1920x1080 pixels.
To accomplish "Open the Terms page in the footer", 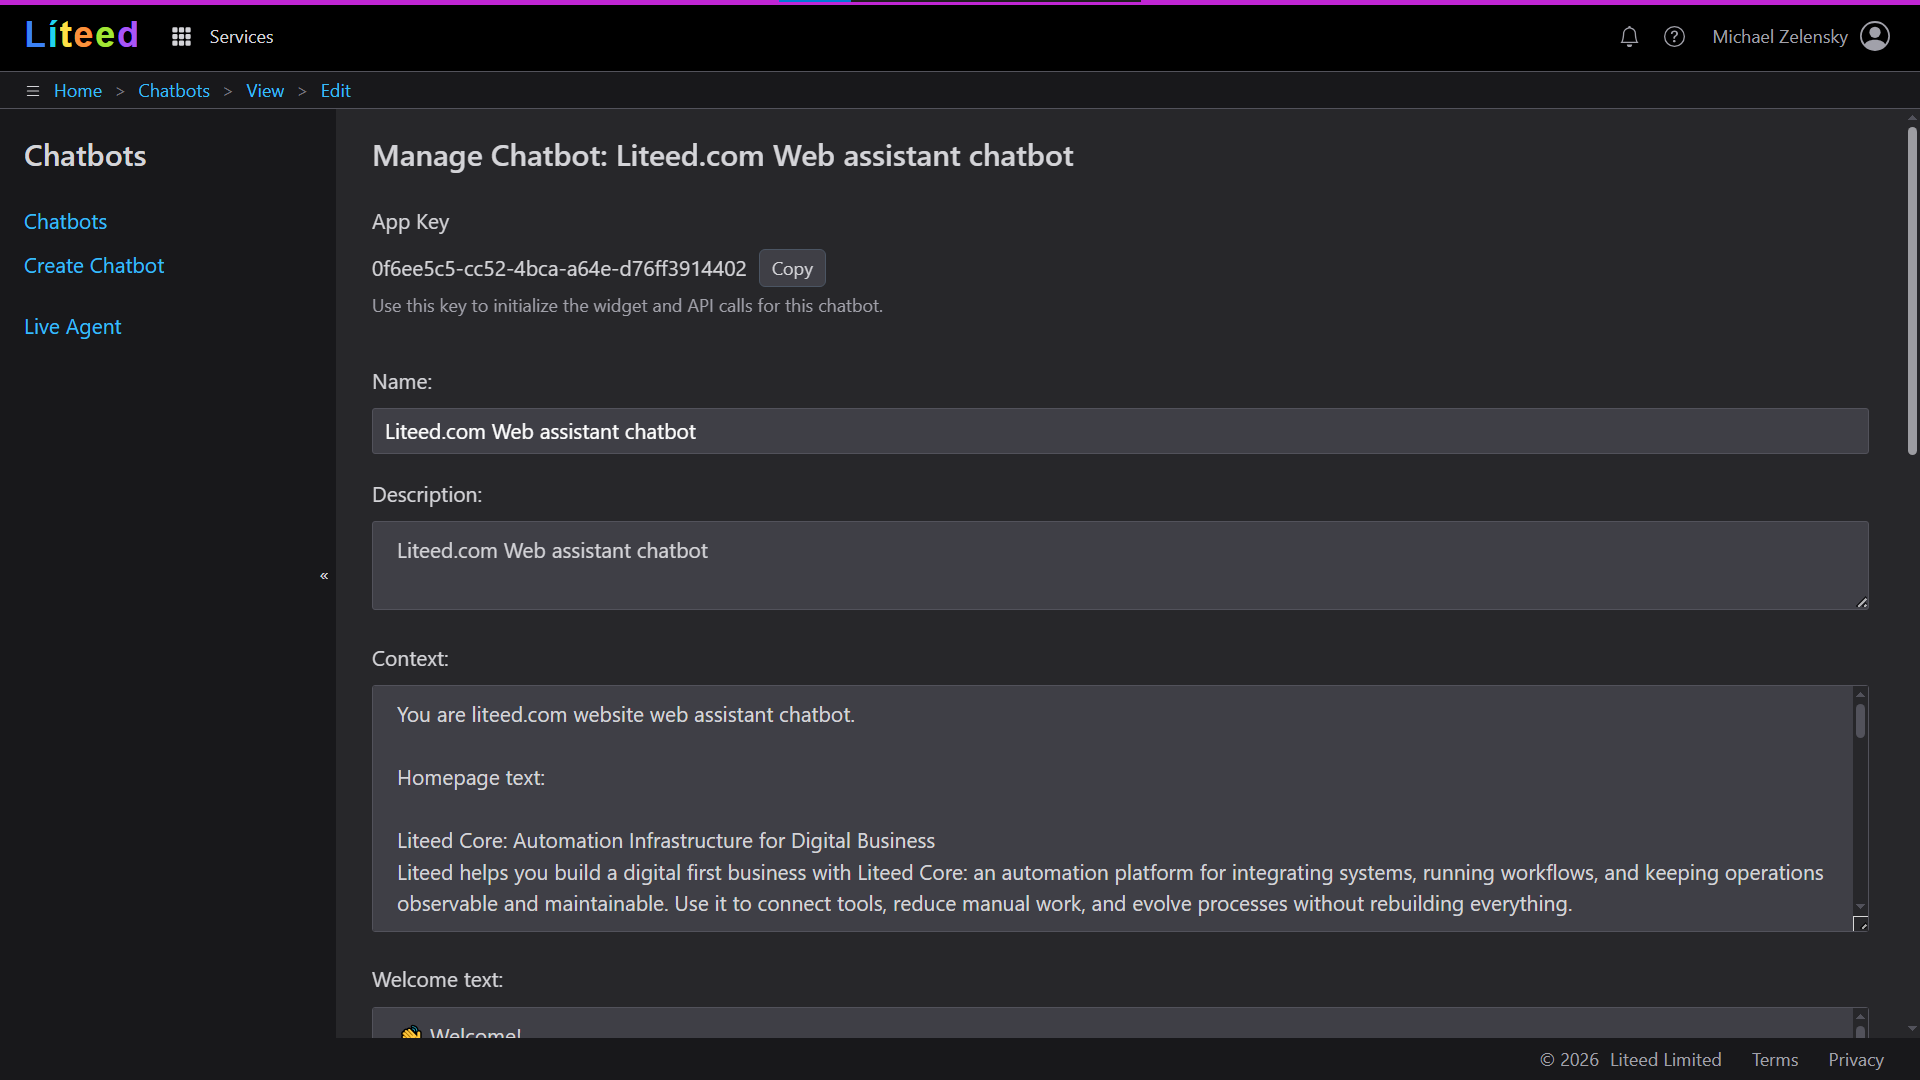I will [x=1775, y=1059].
